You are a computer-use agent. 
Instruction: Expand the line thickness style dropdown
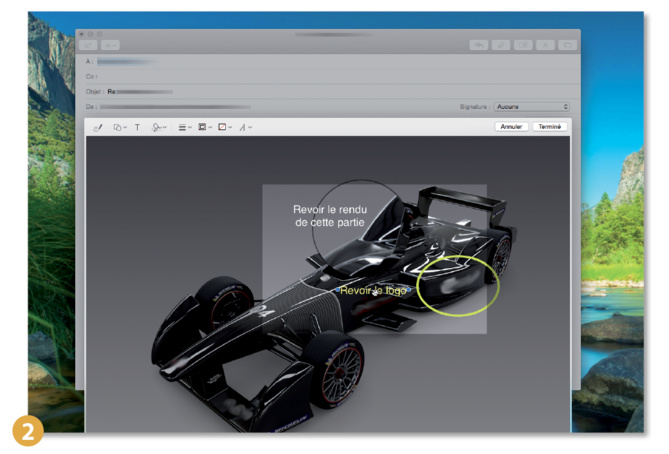(185, 128)
